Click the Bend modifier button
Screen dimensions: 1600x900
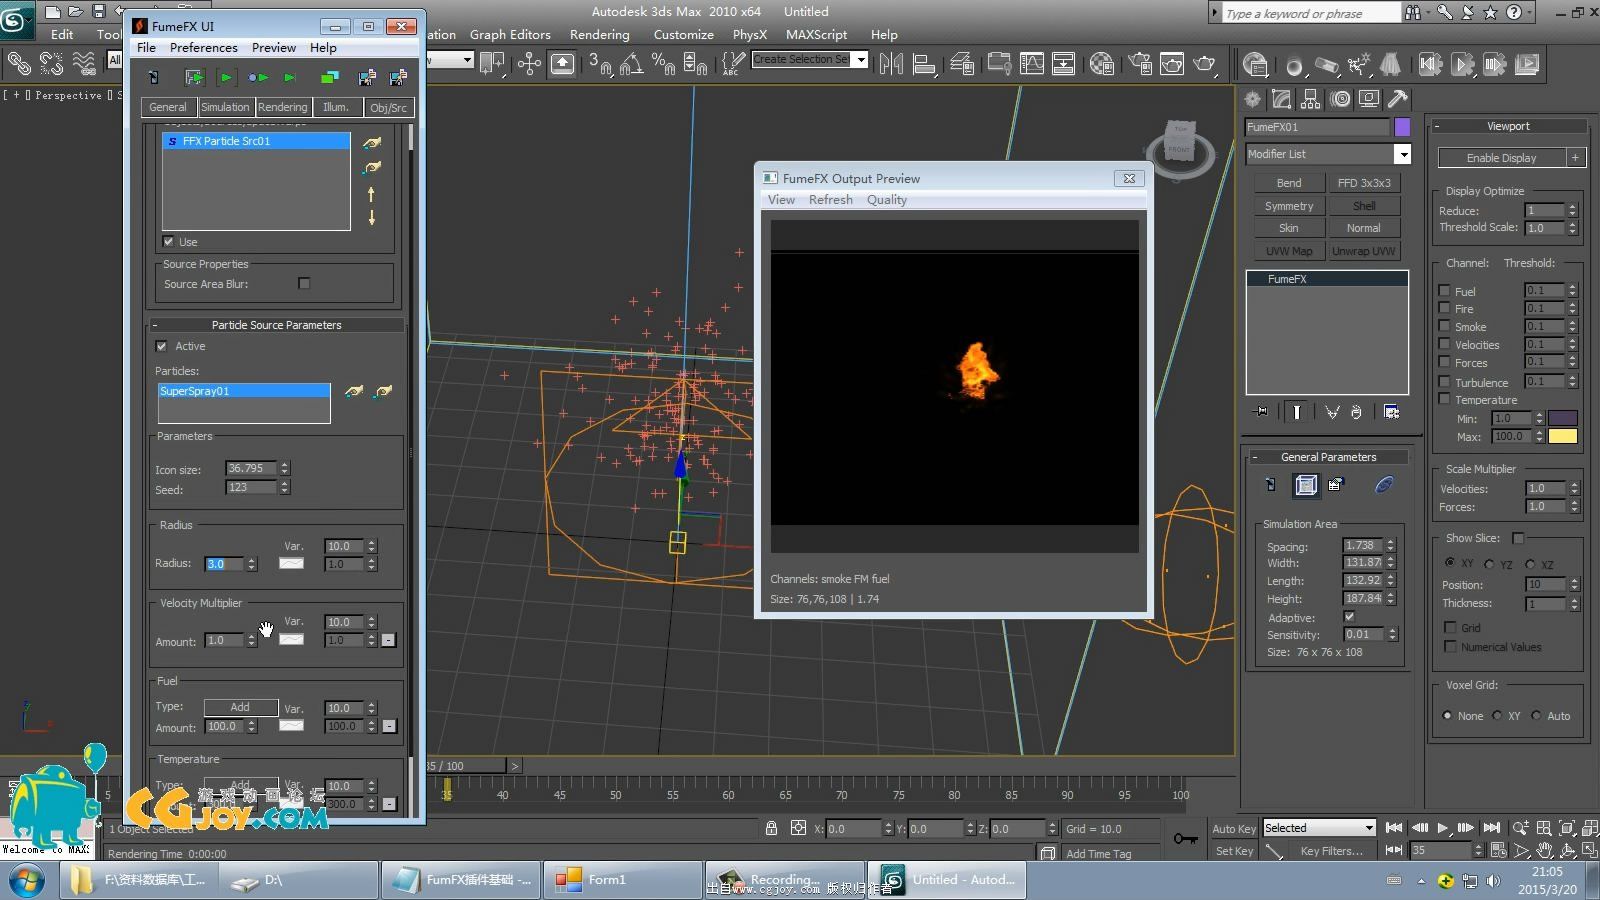(1289, 183)
